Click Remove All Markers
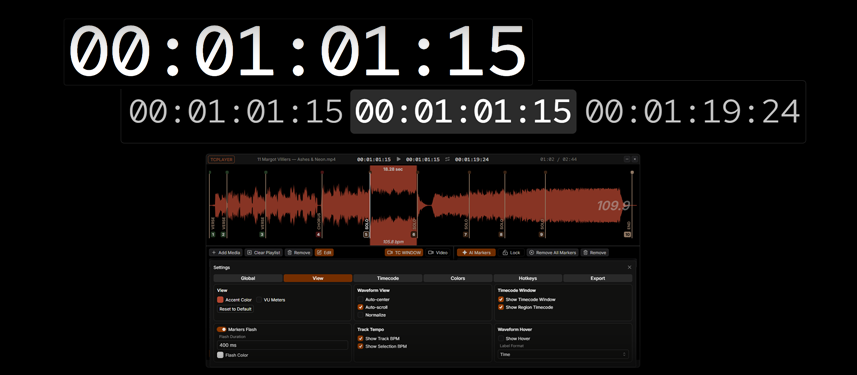The image size is (857, 375). pos(552,253)
